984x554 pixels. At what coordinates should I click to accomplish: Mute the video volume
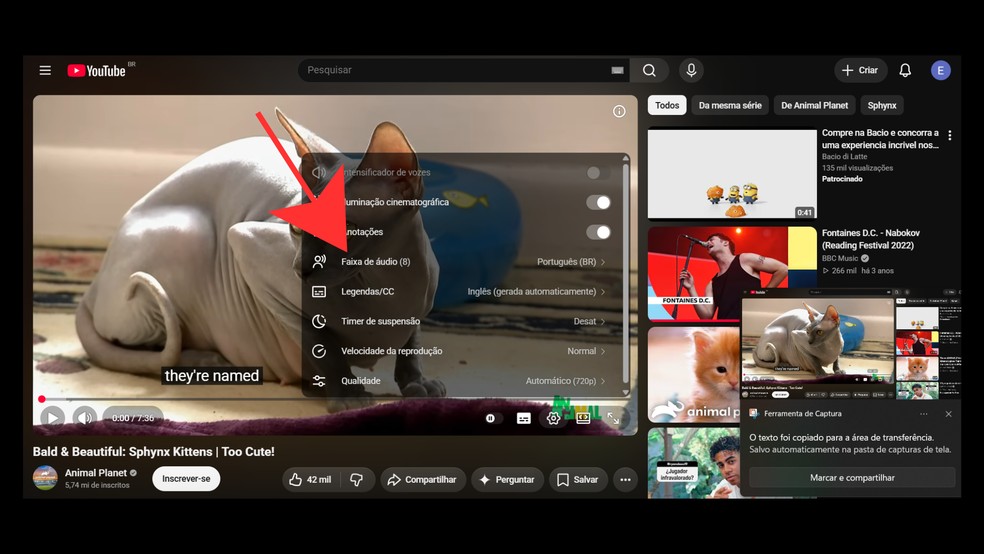(84, 418)
